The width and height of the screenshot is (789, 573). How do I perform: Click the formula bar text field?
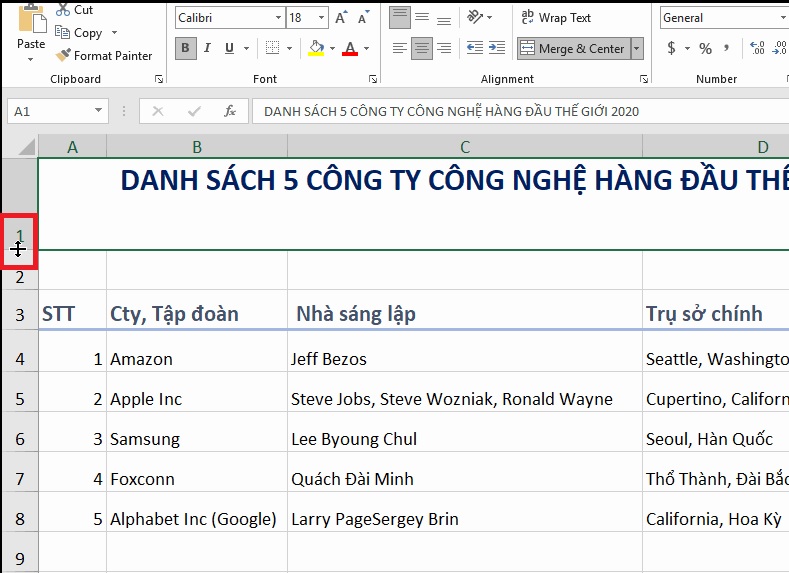tap(520, 111)
